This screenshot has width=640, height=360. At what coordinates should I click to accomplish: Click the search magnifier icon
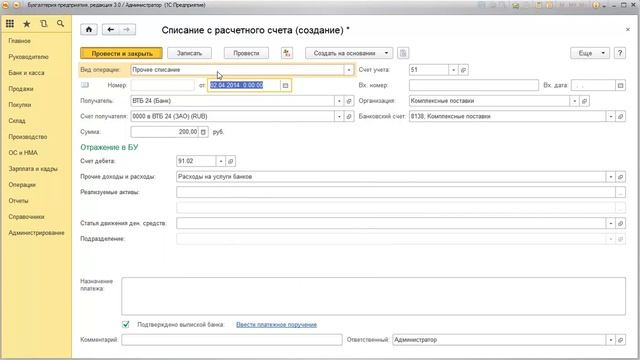pos(60,24)
